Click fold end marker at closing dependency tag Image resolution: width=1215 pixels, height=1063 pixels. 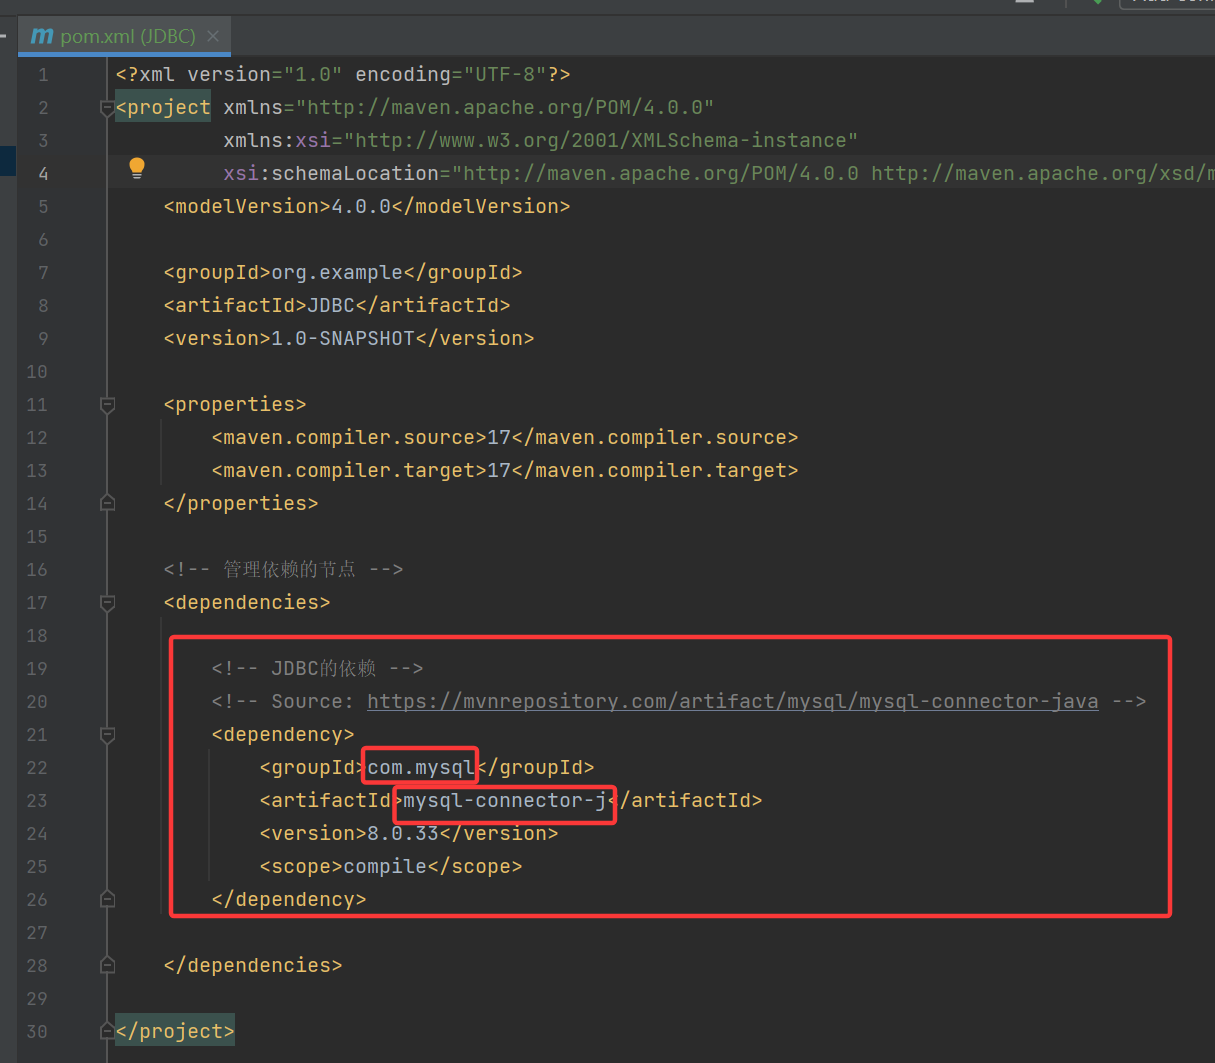pyautogui.click(x=107, y=899)
